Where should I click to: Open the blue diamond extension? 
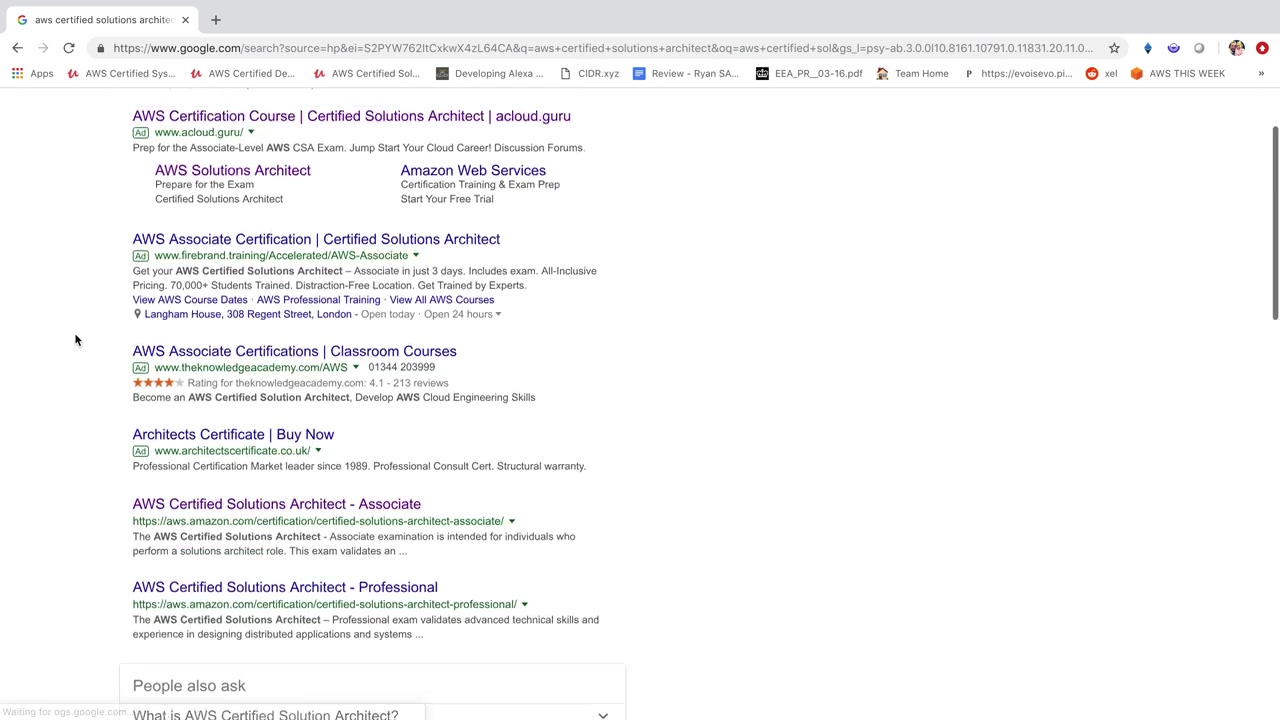point(1148,48)
